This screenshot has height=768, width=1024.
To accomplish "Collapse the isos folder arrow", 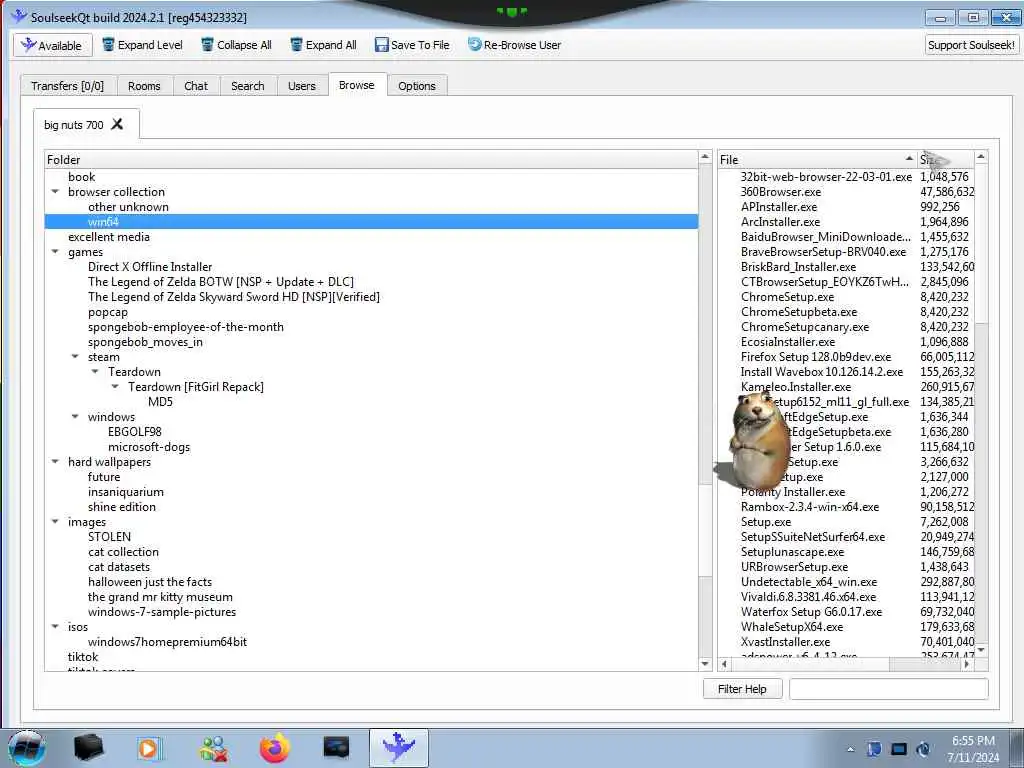I will [x=56, y=627].
